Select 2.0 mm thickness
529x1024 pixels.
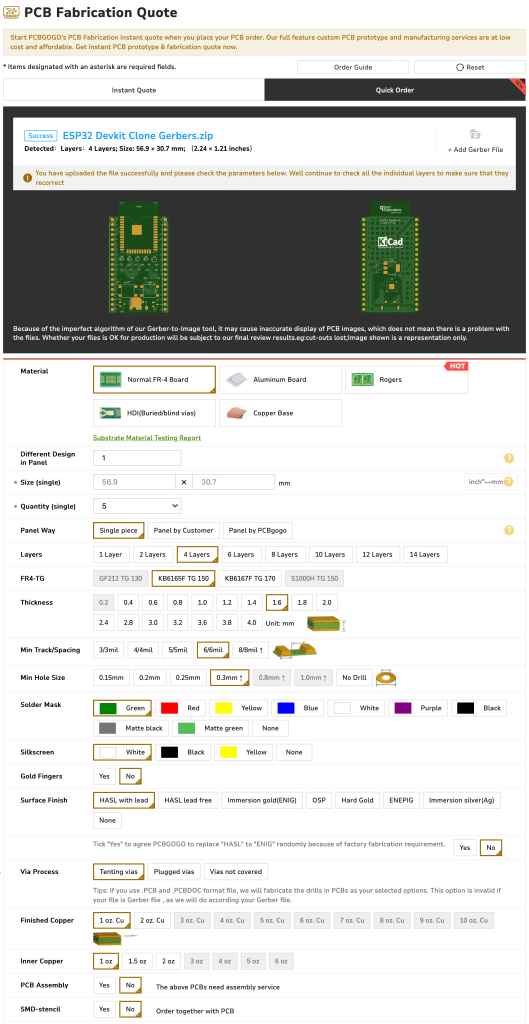tap(326, 602)
